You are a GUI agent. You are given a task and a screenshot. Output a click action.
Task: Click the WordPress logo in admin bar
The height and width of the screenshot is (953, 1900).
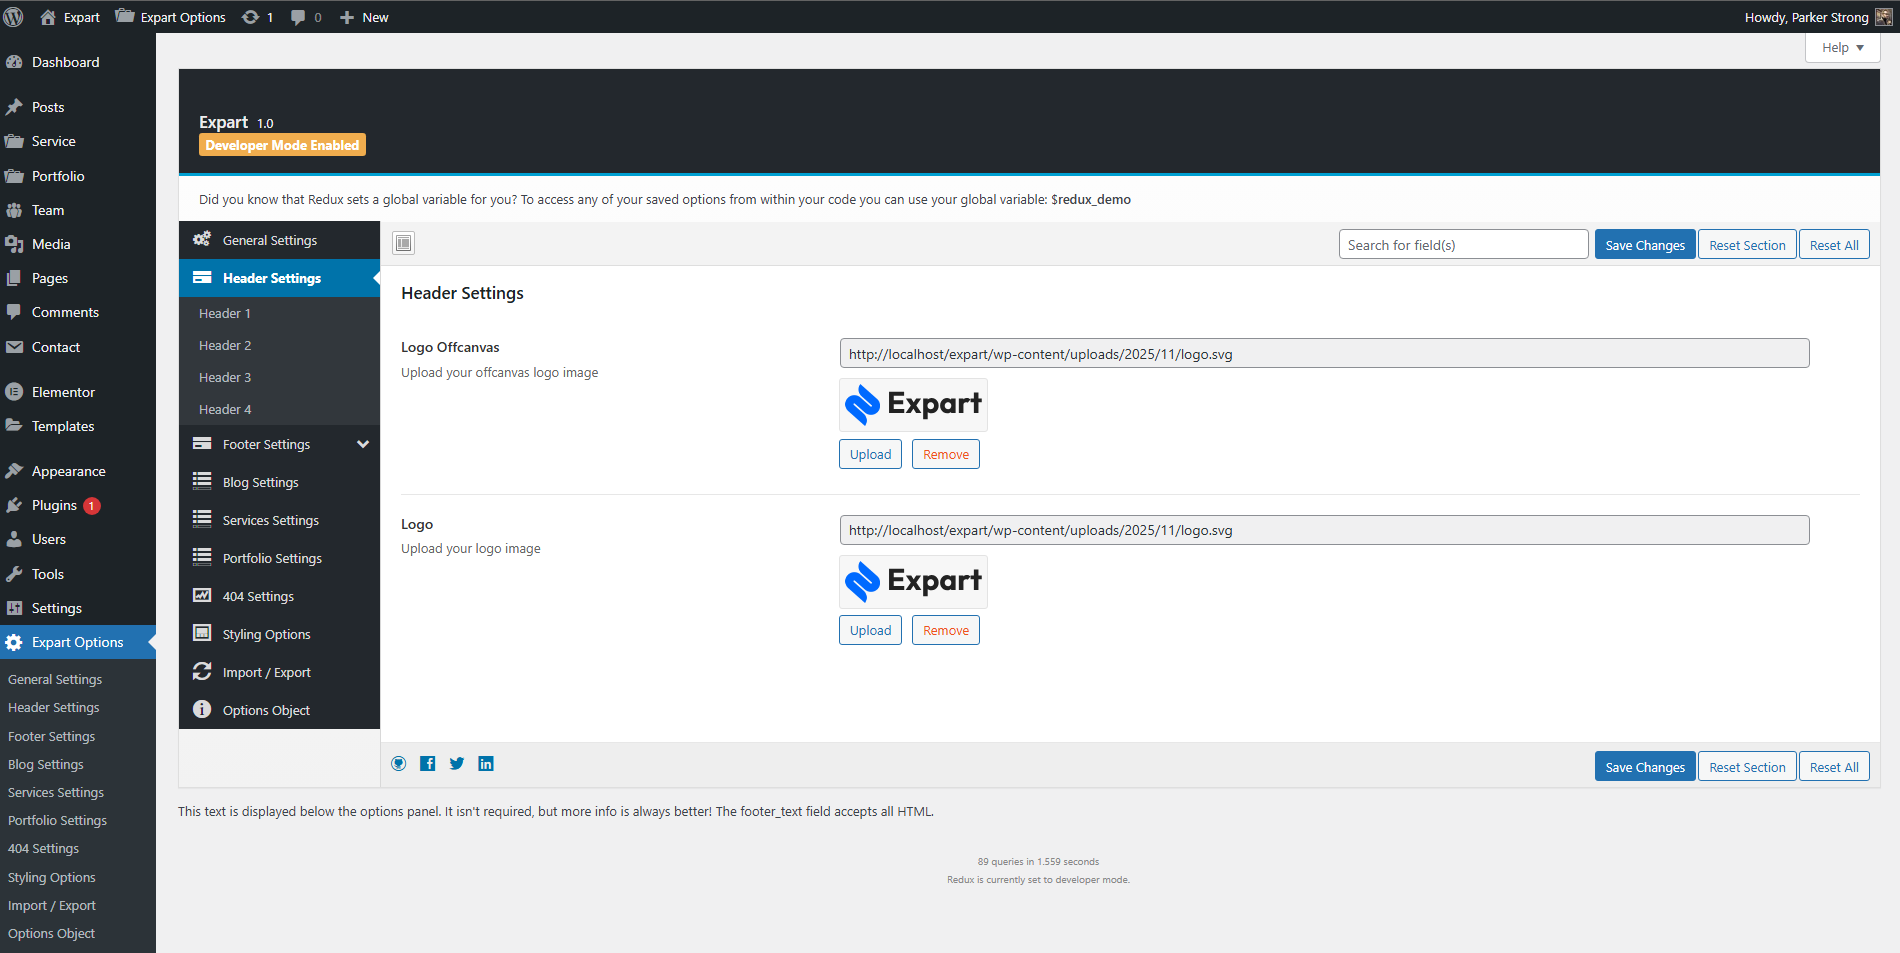coord(14,17)
